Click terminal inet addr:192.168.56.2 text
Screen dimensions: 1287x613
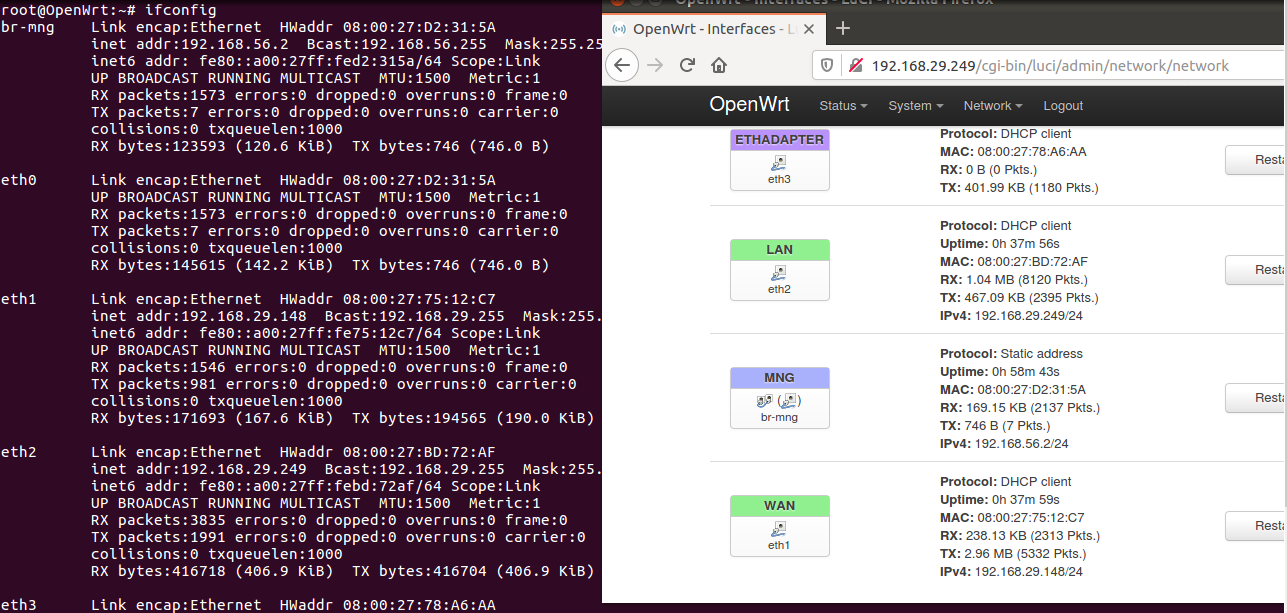click(x=190, y=44)
